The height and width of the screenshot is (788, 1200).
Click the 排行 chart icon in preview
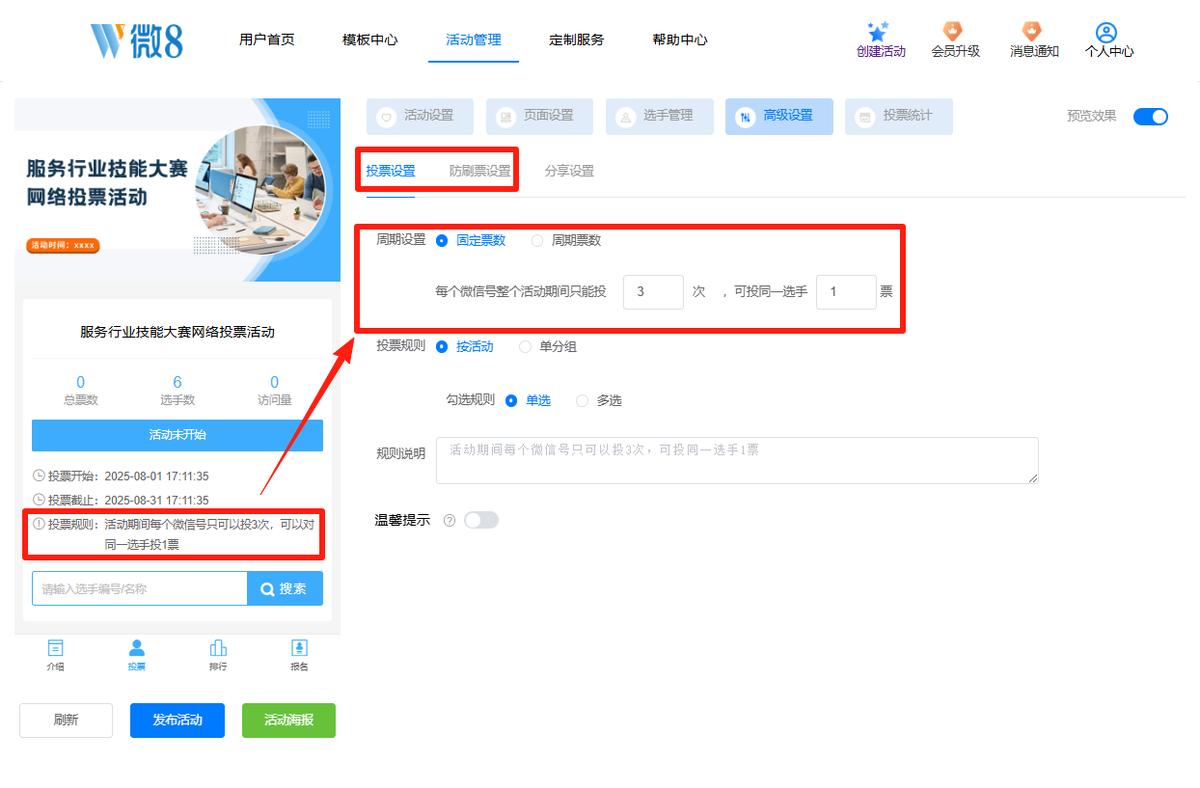coord(218,648)
